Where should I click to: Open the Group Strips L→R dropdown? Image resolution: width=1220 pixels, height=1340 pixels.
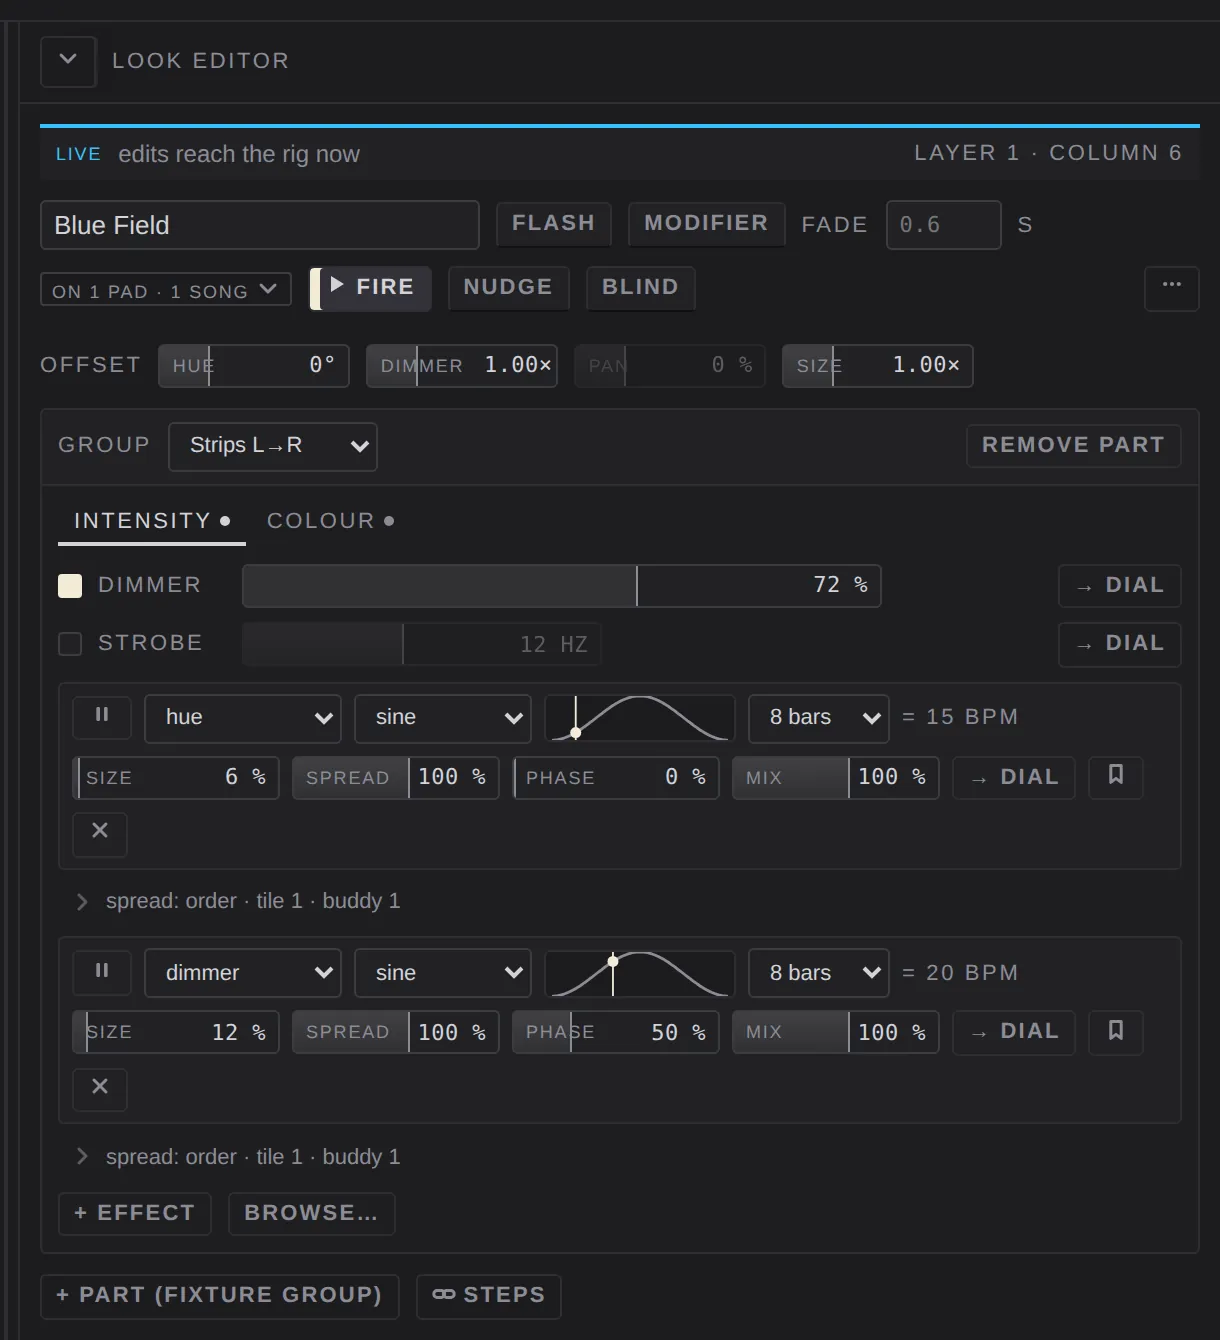pos(273,446)
